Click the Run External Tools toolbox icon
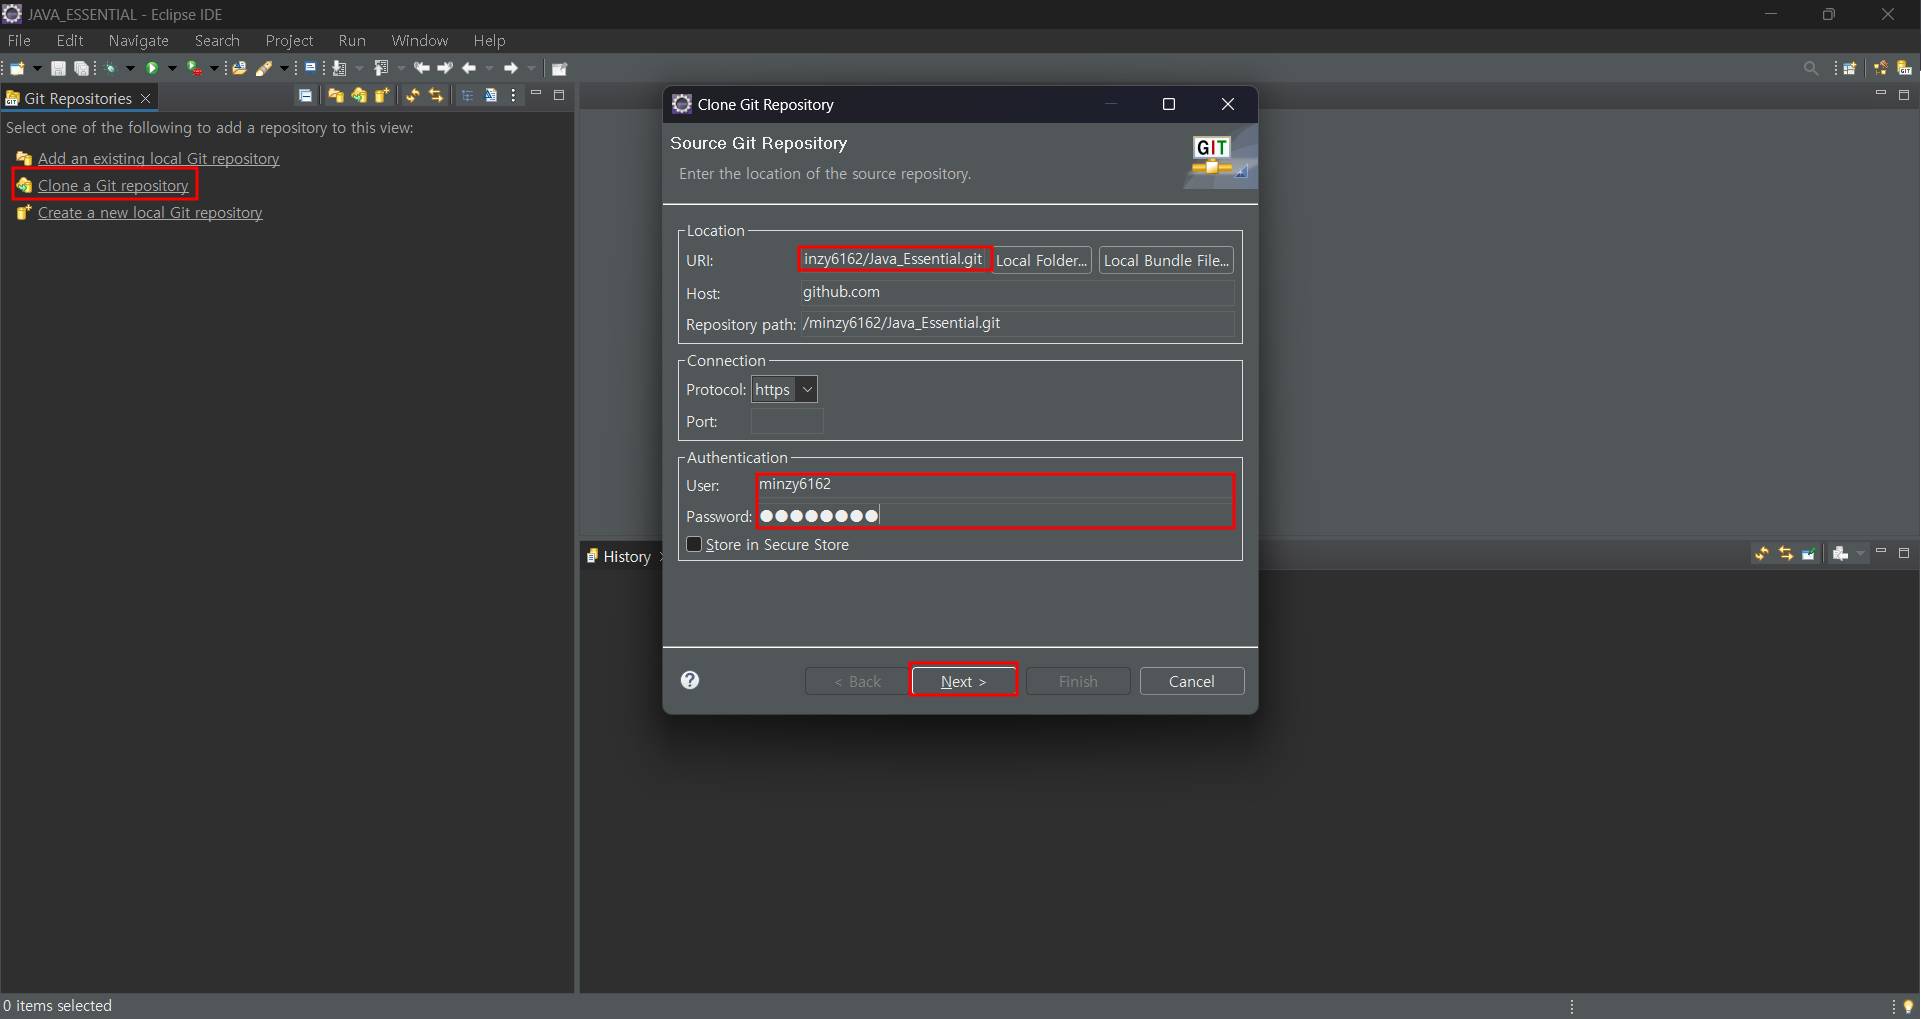This screenshot has height=1019, width=1921. 194,68
